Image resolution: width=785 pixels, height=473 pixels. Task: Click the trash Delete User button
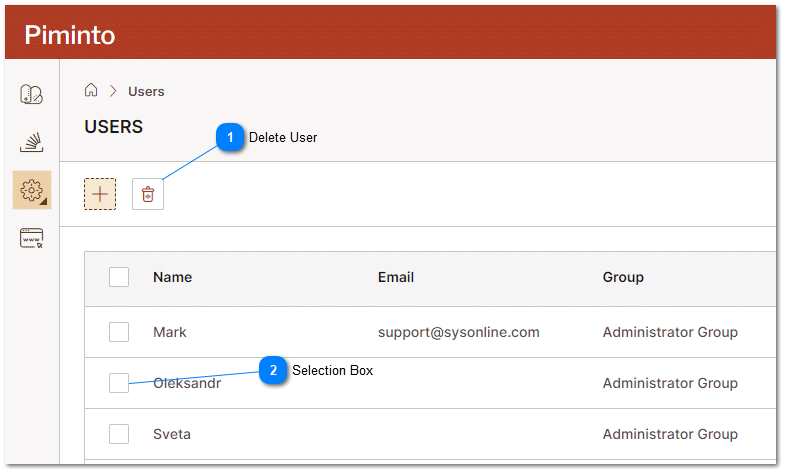[148, 194]
